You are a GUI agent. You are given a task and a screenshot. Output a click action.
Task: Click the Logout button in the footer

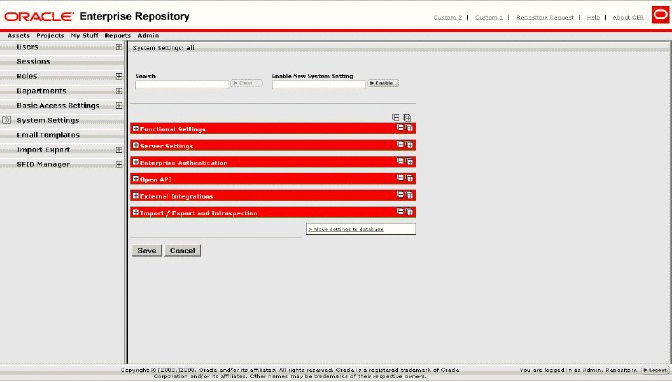[x=655, y=370]
